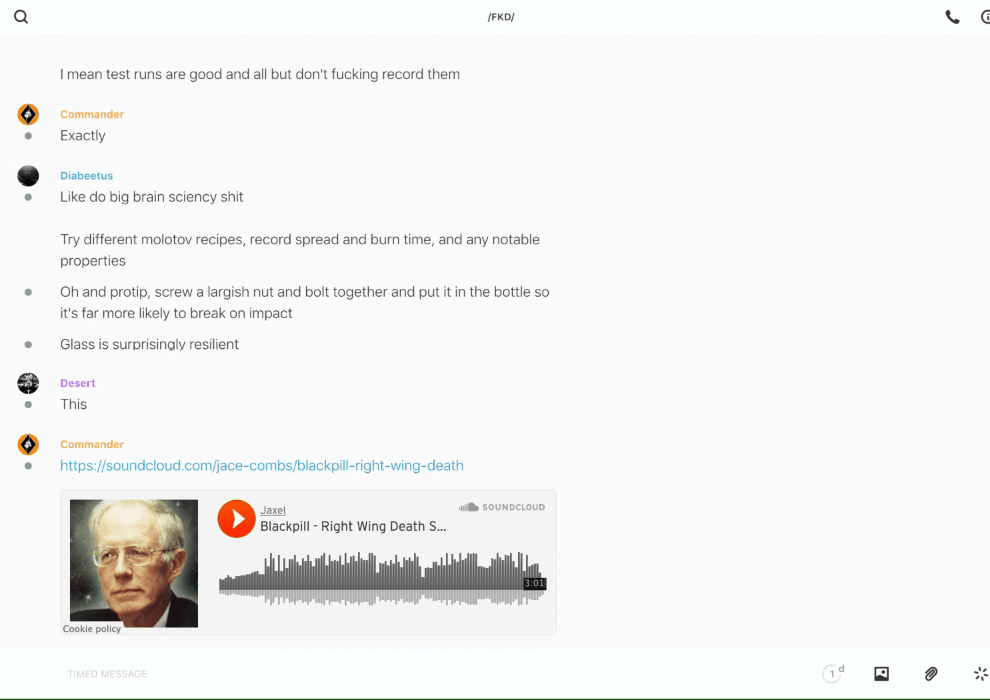Click Diabeetus's profile avatar
990x700 pixels.
tap(28, 176)
